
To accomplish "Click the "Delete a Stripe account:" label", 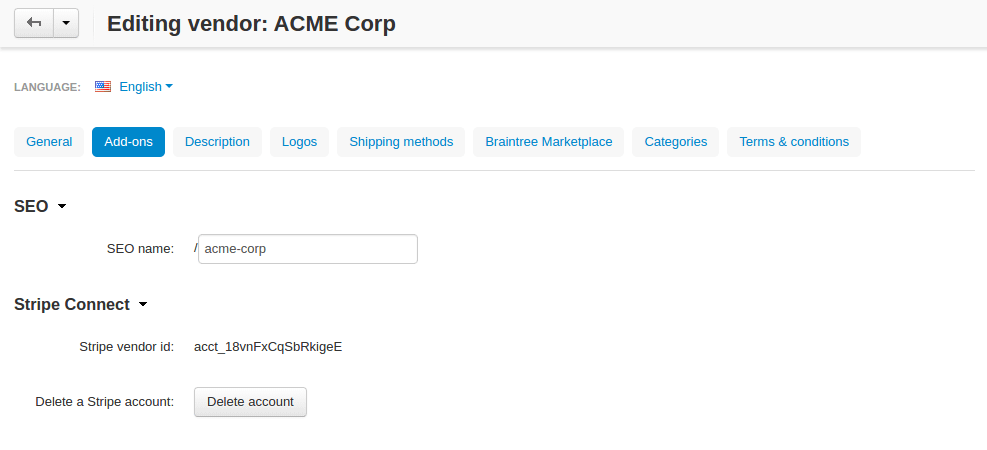I will pyautogui.click(x=104, y=402).
